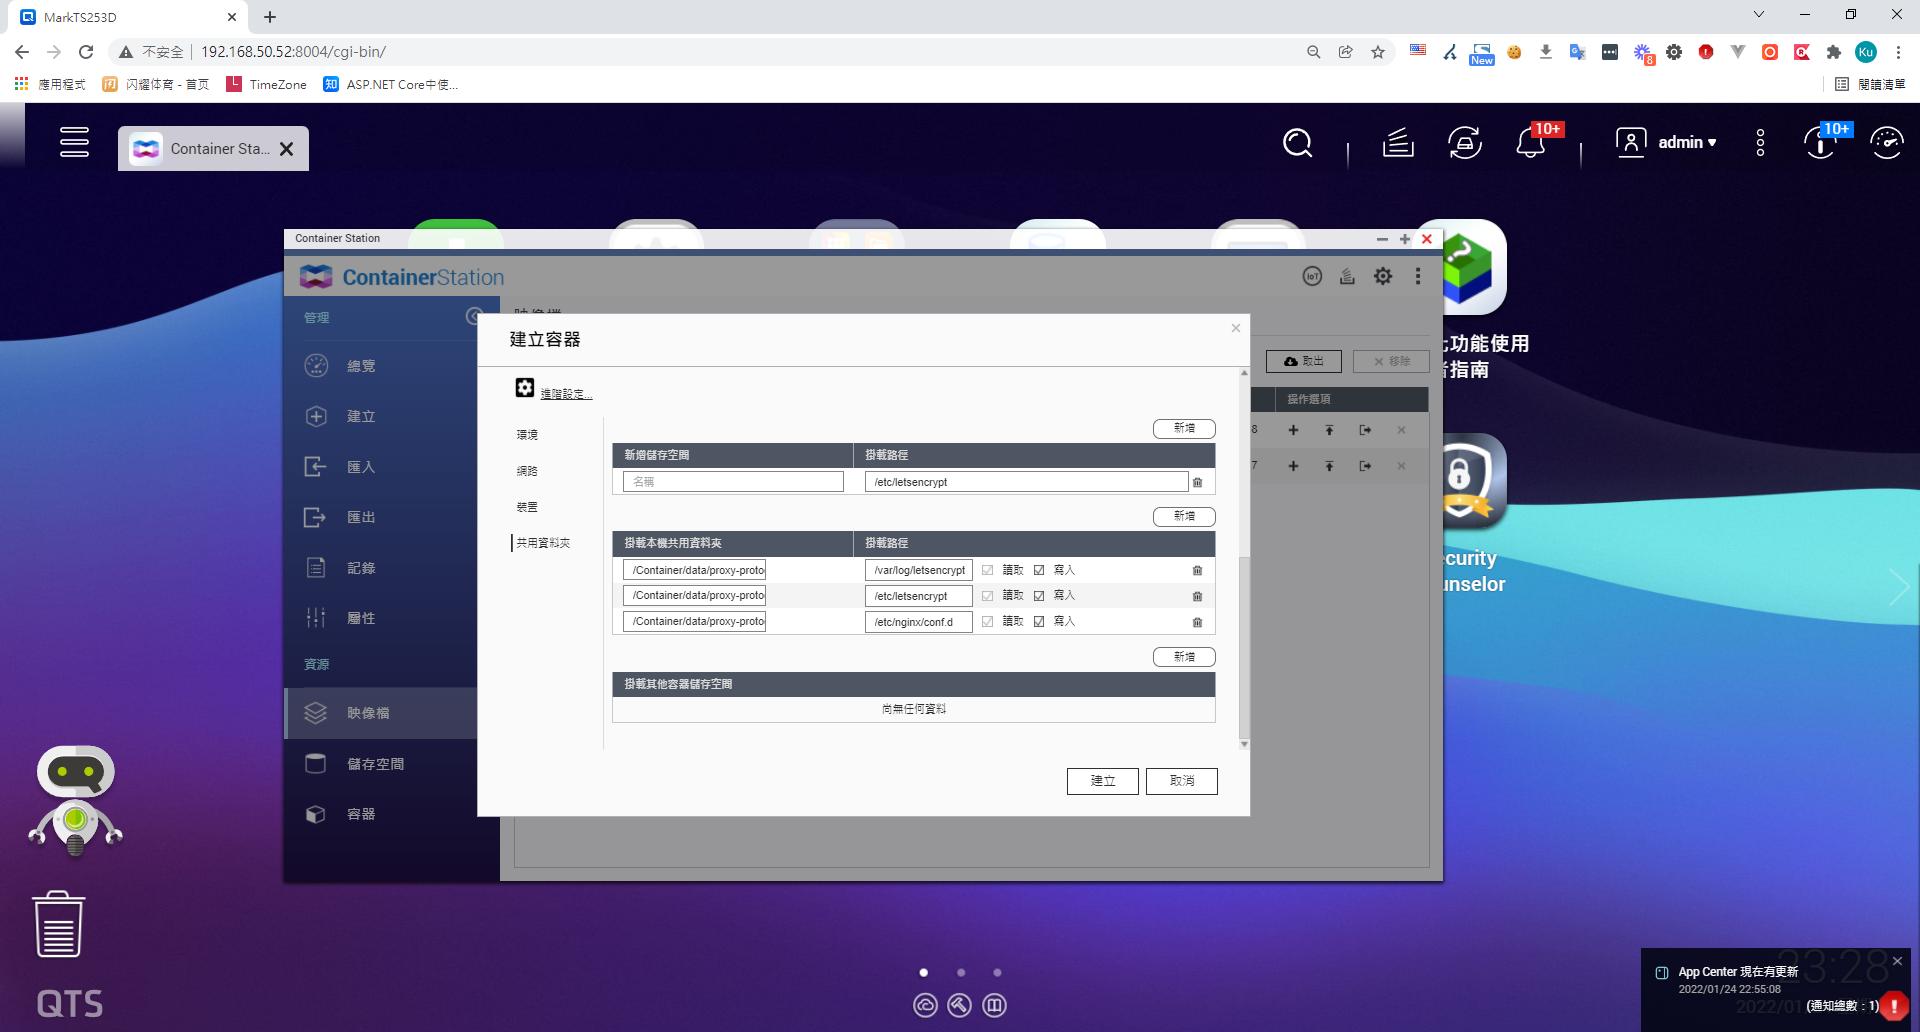Open the QTS main menu hamburger icon
Screen dimensions: 1920x1032
pos(74,142)
